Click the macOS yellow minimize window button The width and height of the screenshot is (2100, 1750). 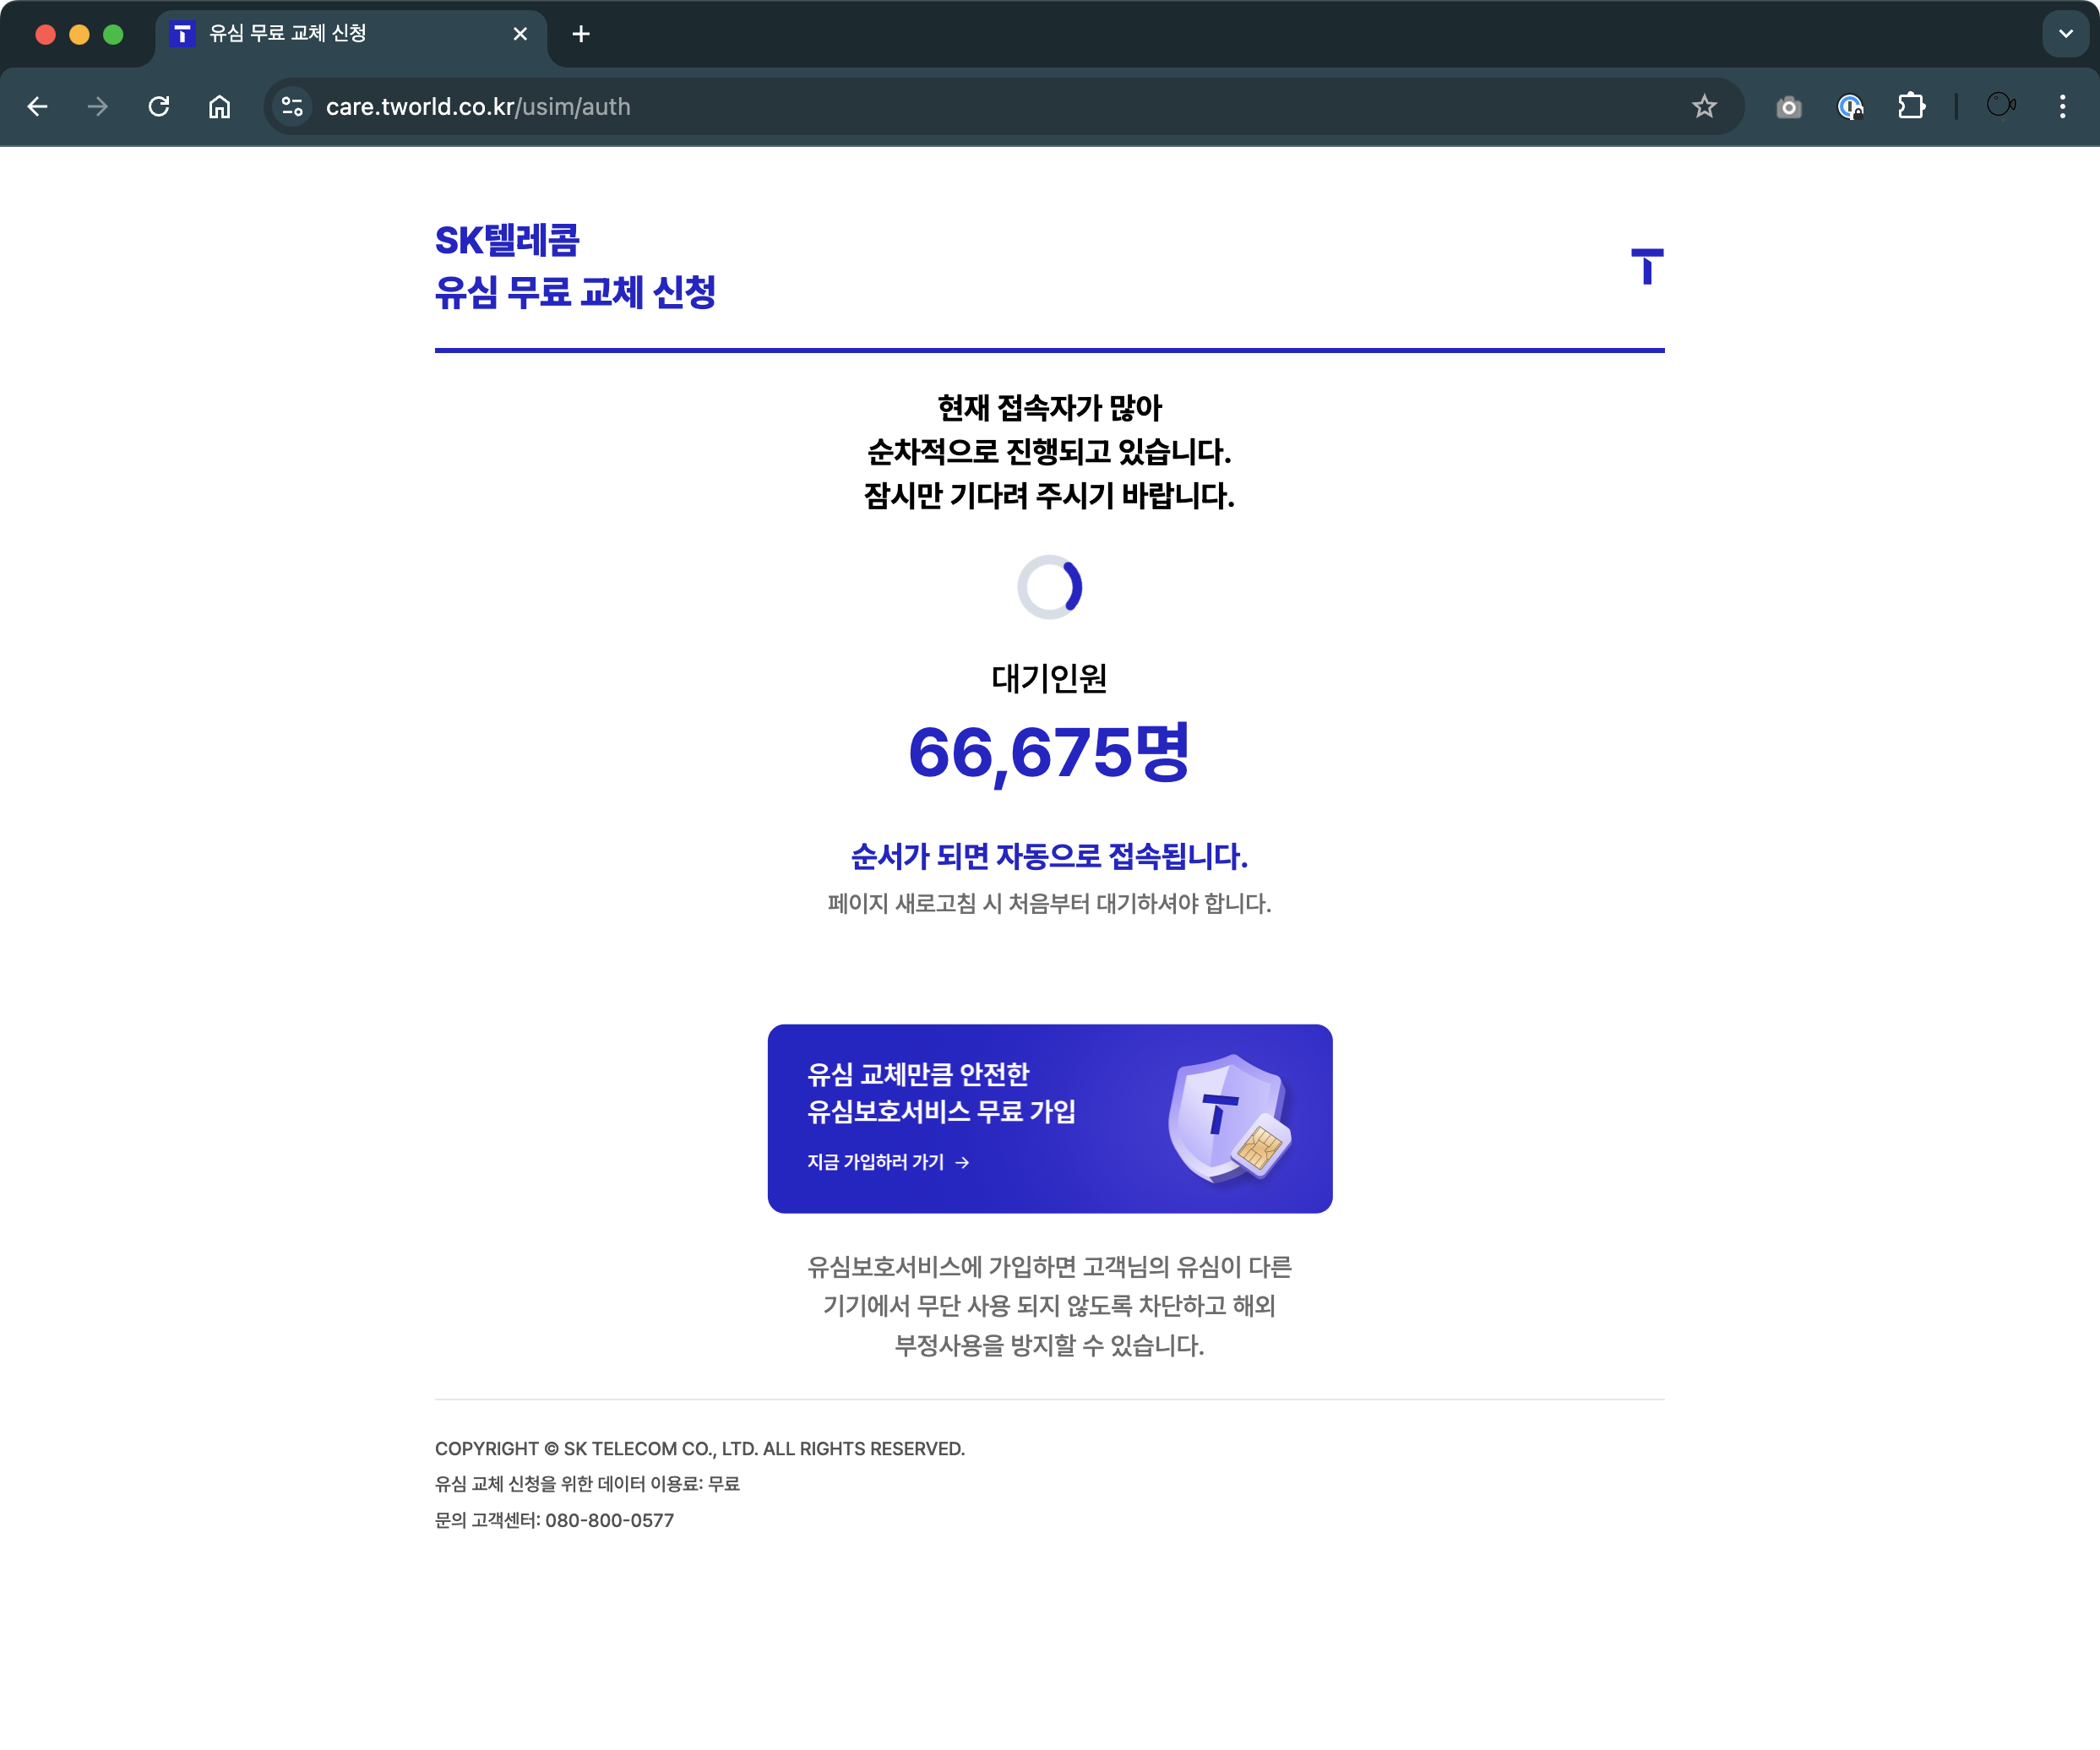(79, 34)
